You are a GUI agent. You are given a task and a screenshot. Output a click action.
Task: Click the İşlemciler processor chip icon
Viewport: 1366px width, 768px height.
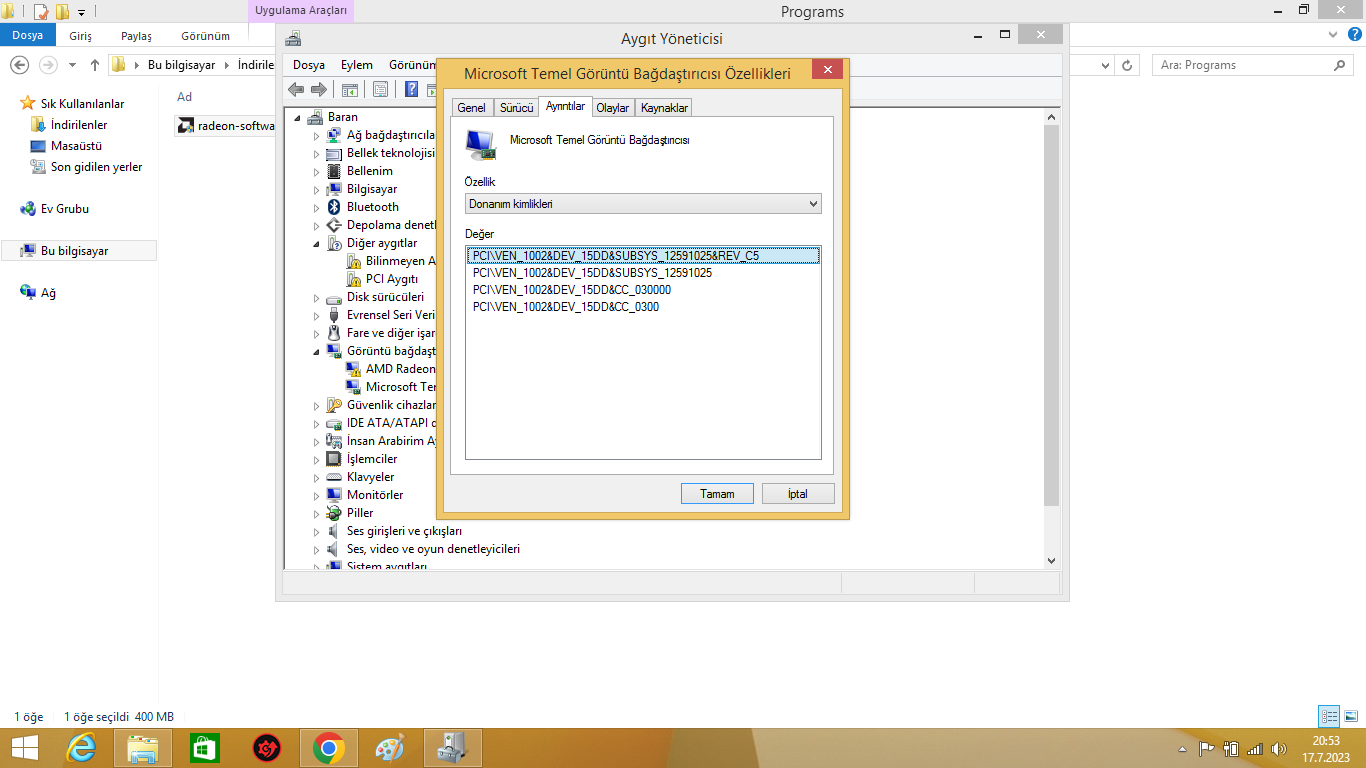tap(334, 459)
